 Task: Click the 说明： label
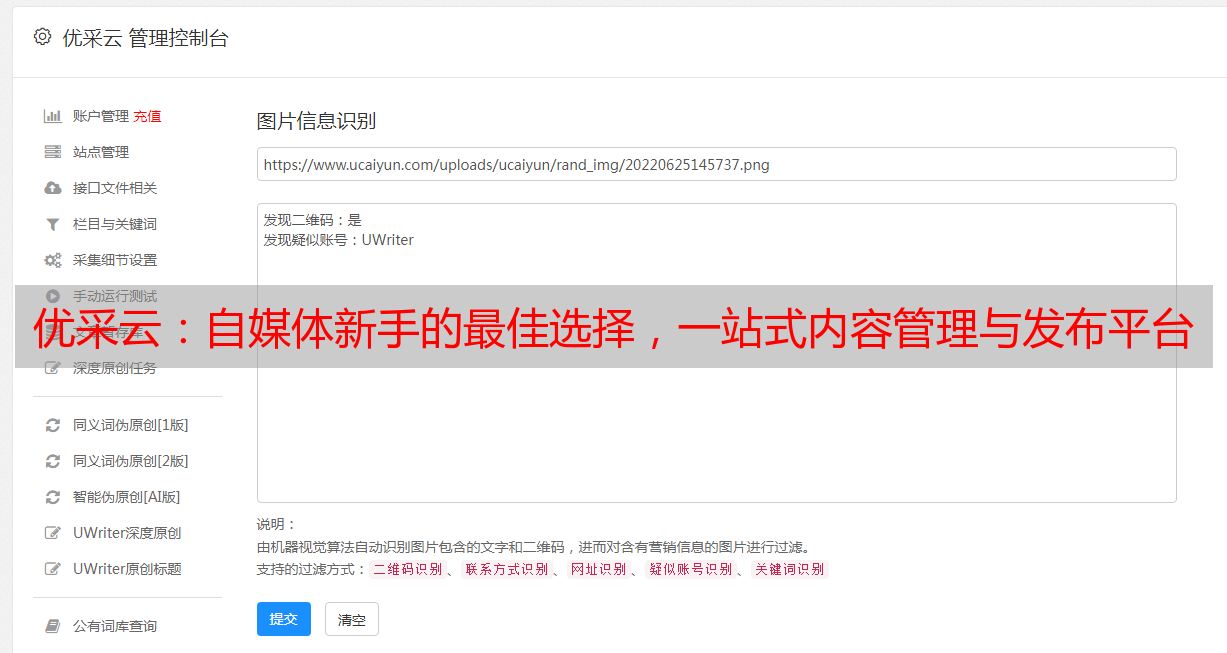tap(277, 524)
